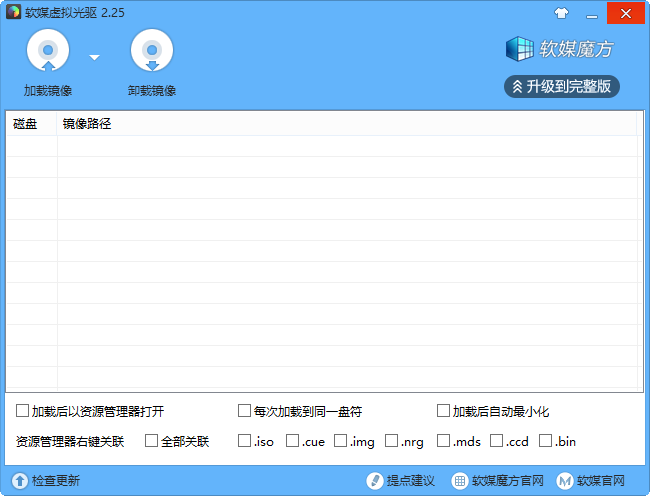Open the 软媒官网 link
Screen dimensions: 650x496
pos(601,481)
